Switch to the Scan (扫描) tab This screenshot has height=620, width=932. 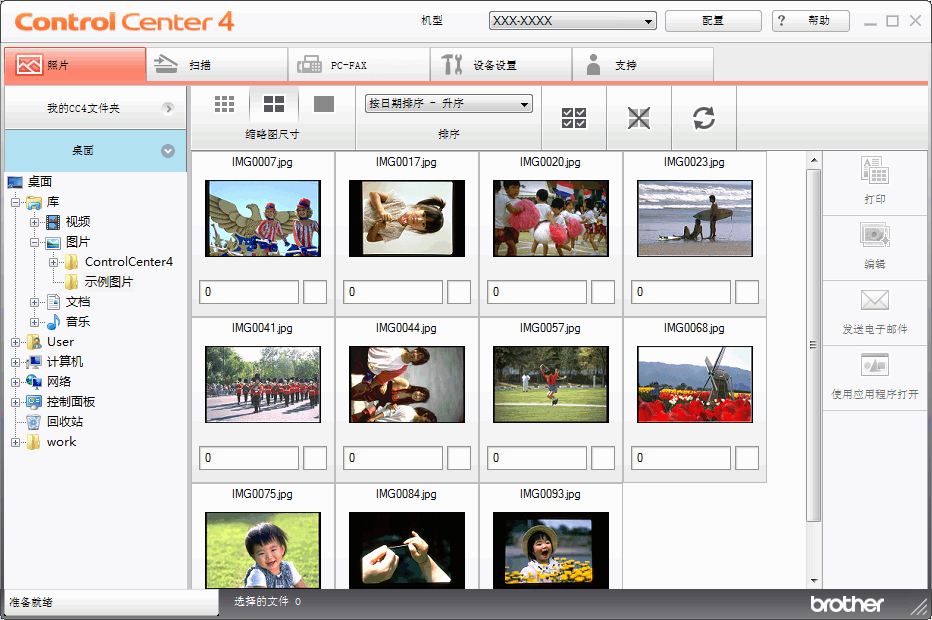217,65
